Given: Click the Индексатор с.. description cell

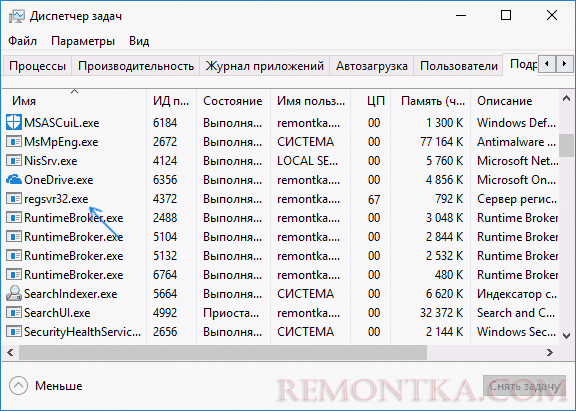Looking at the screenshot, I should pyautogui.click(x=517, y=294).
